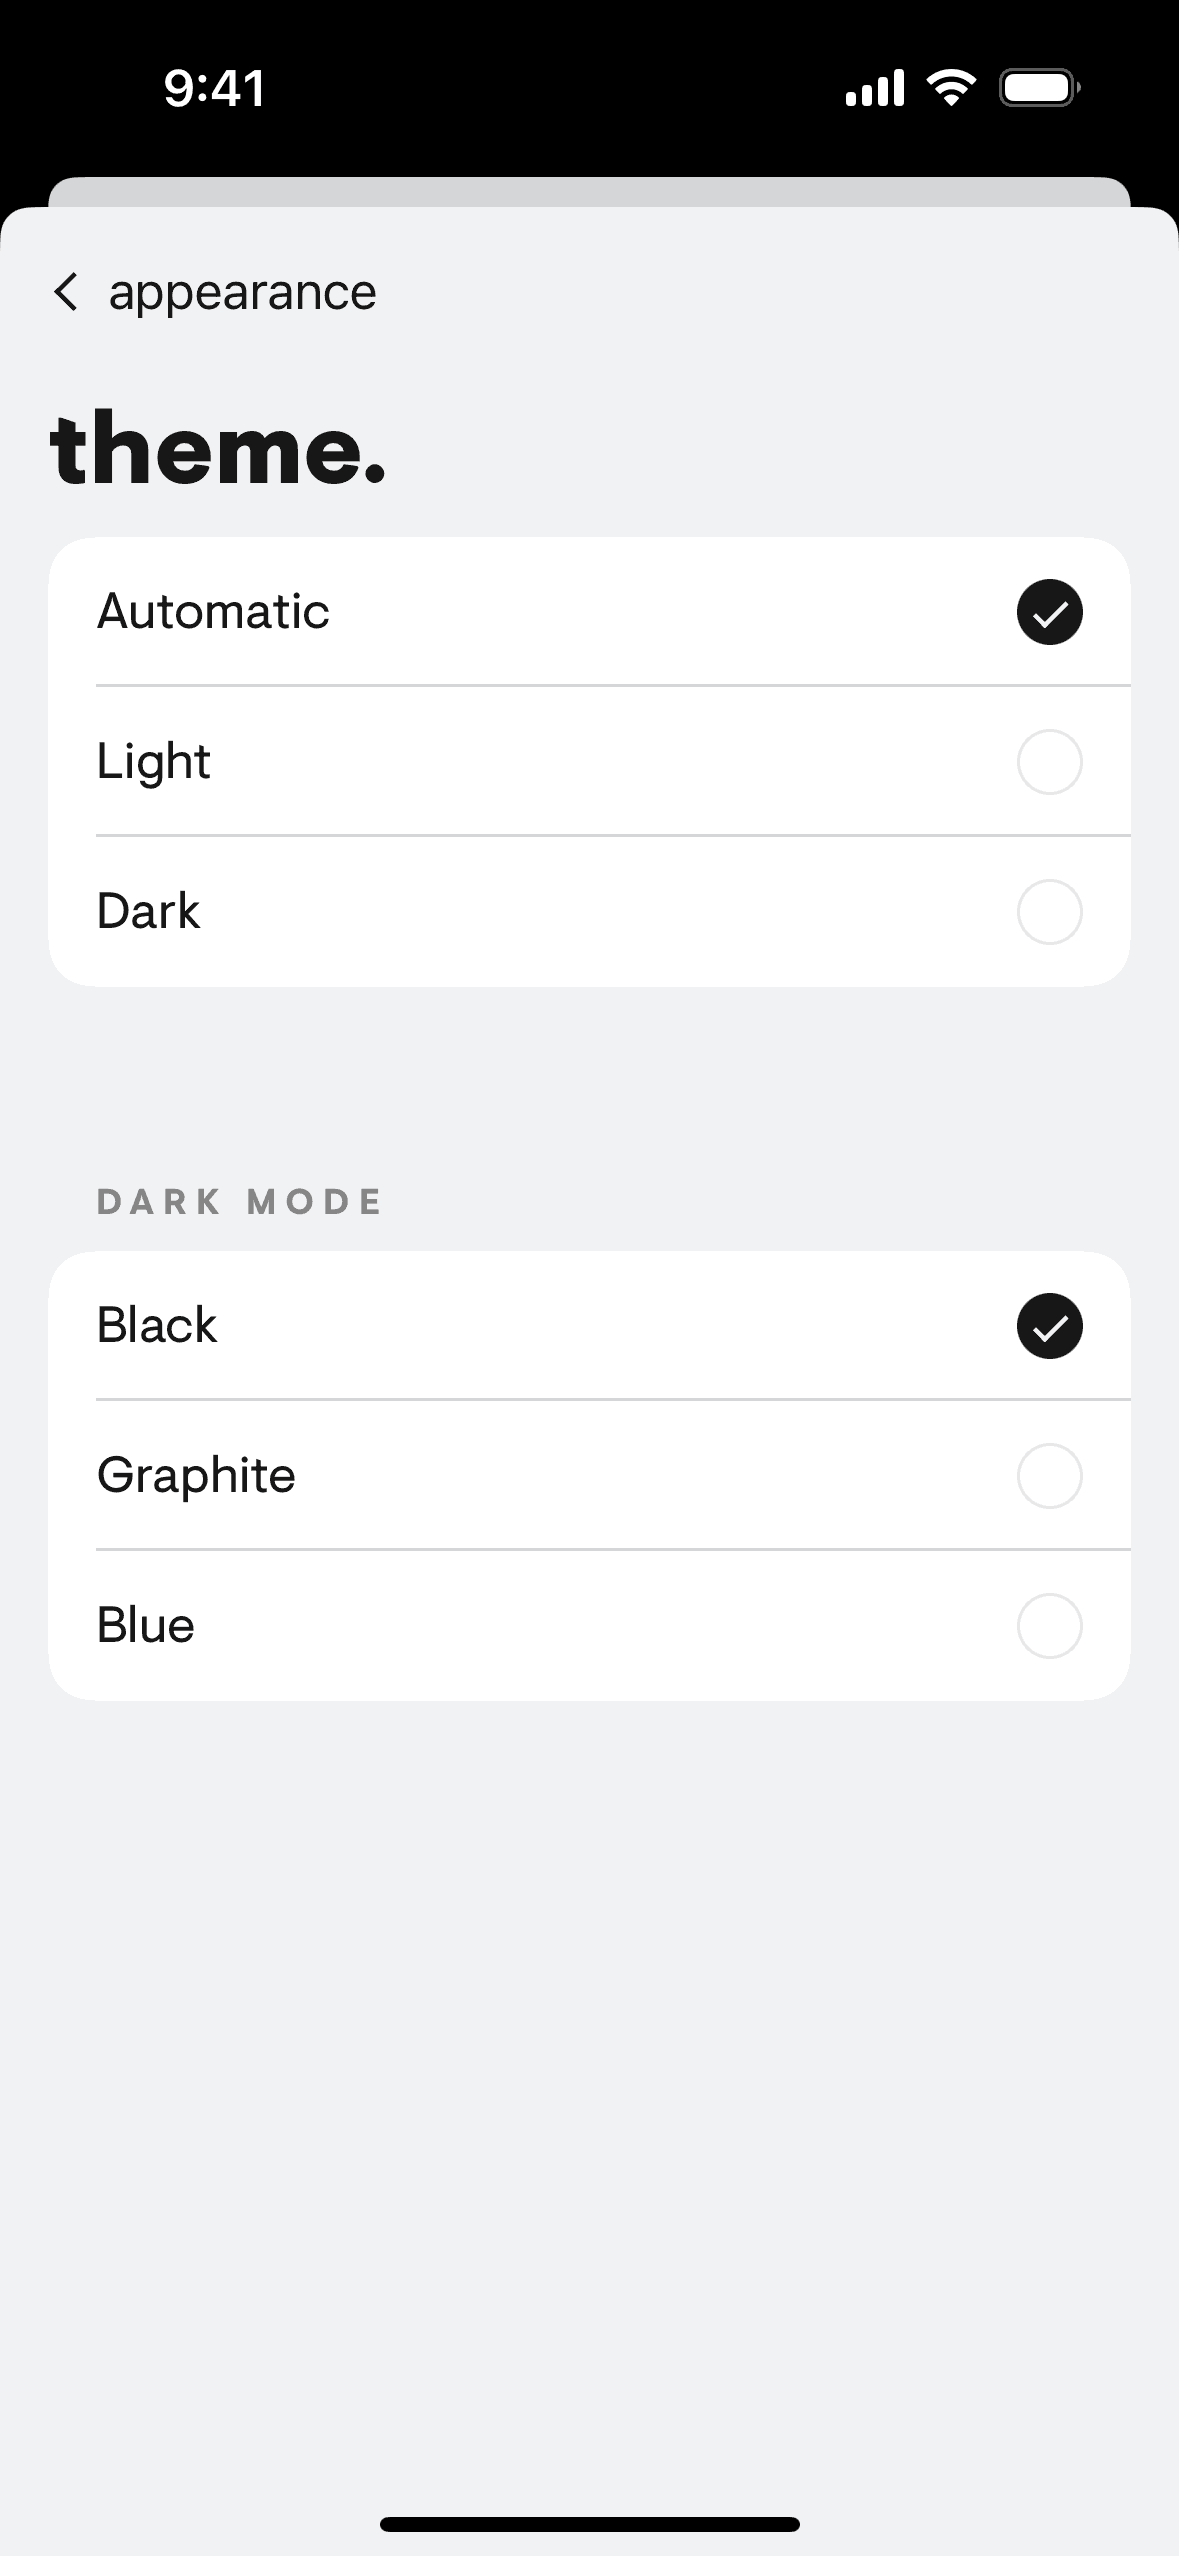The image size is (1179, 2556).
Task: Tap the cellular signal bars icon
Action: (x=875, y=88)
